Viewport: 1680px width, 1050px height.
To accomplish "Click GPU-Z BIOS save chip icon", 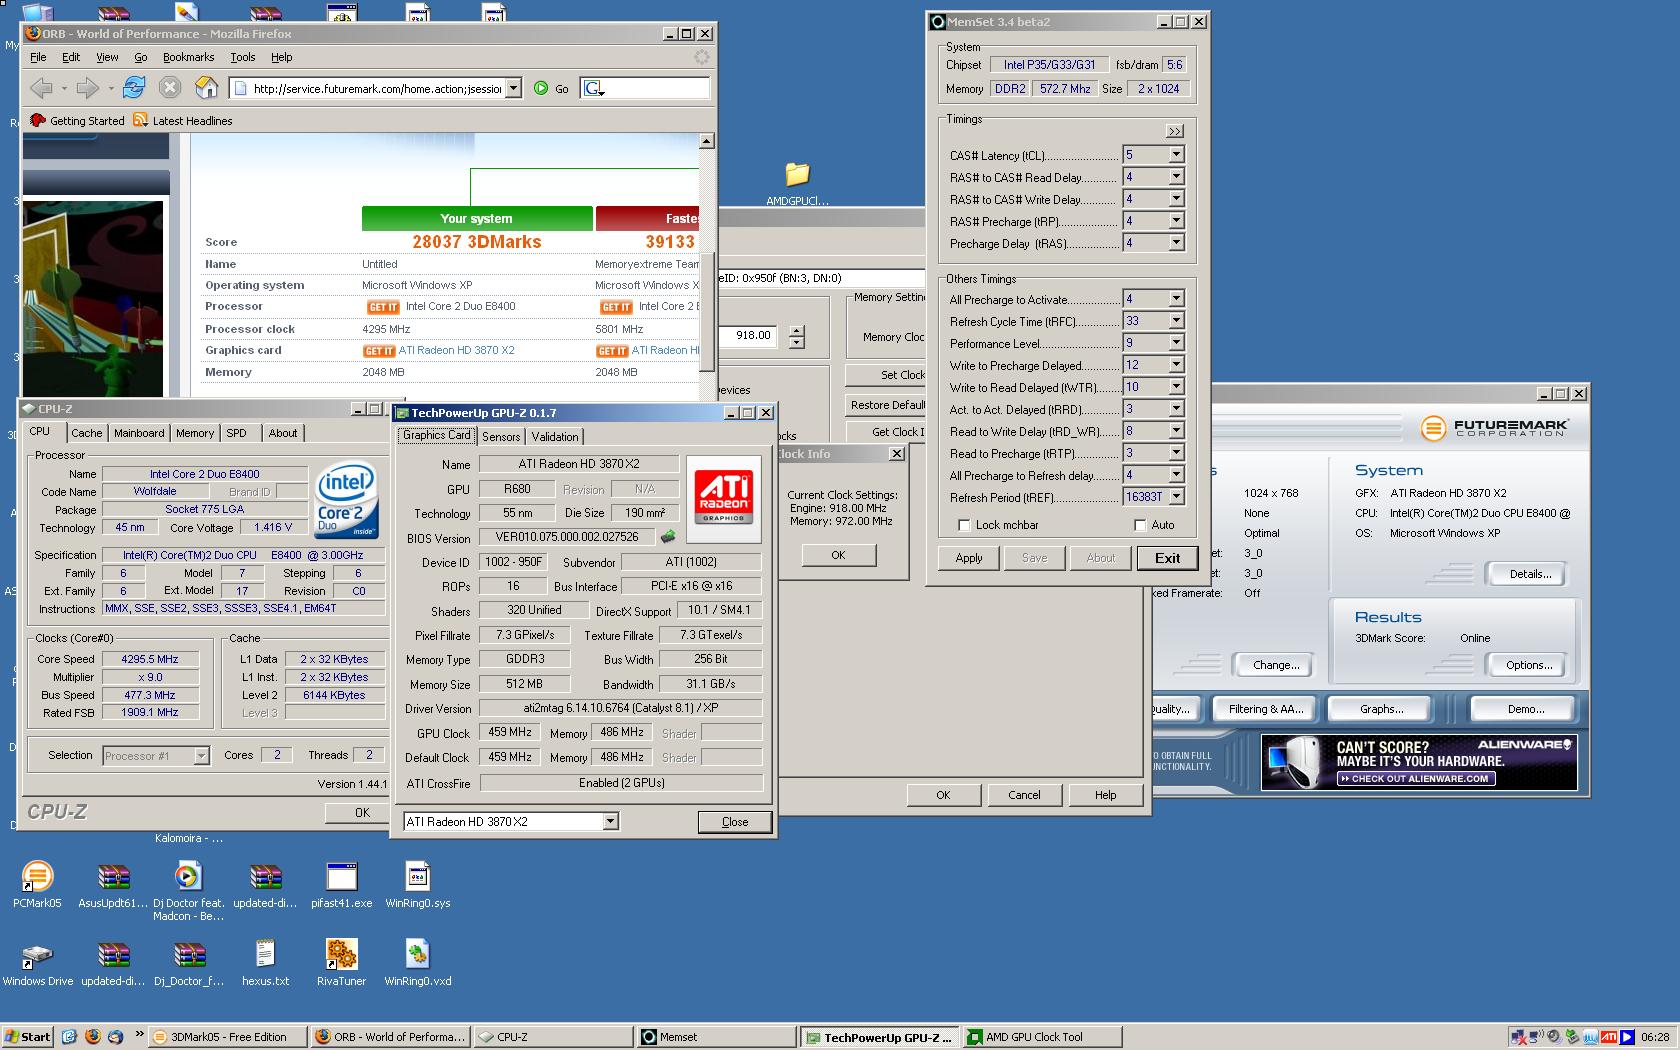I will [x=668, y=537].
